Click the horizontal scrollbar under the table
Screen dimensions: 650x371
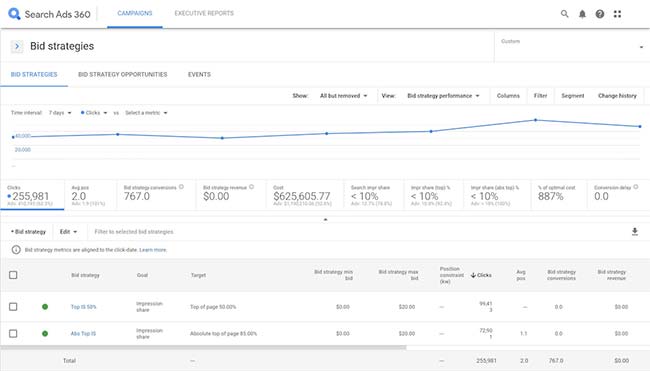point(203,348)
